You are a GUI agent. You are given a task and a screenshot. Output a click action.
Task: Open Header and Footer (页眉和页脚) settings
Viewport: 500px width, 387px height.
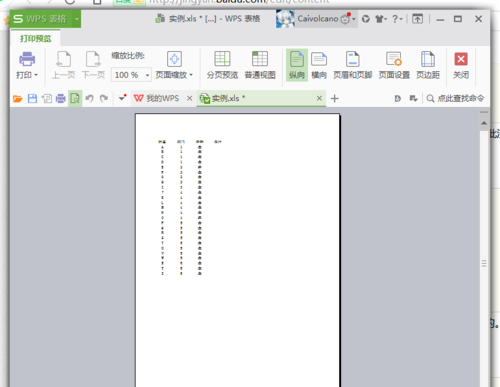[353, 65]
